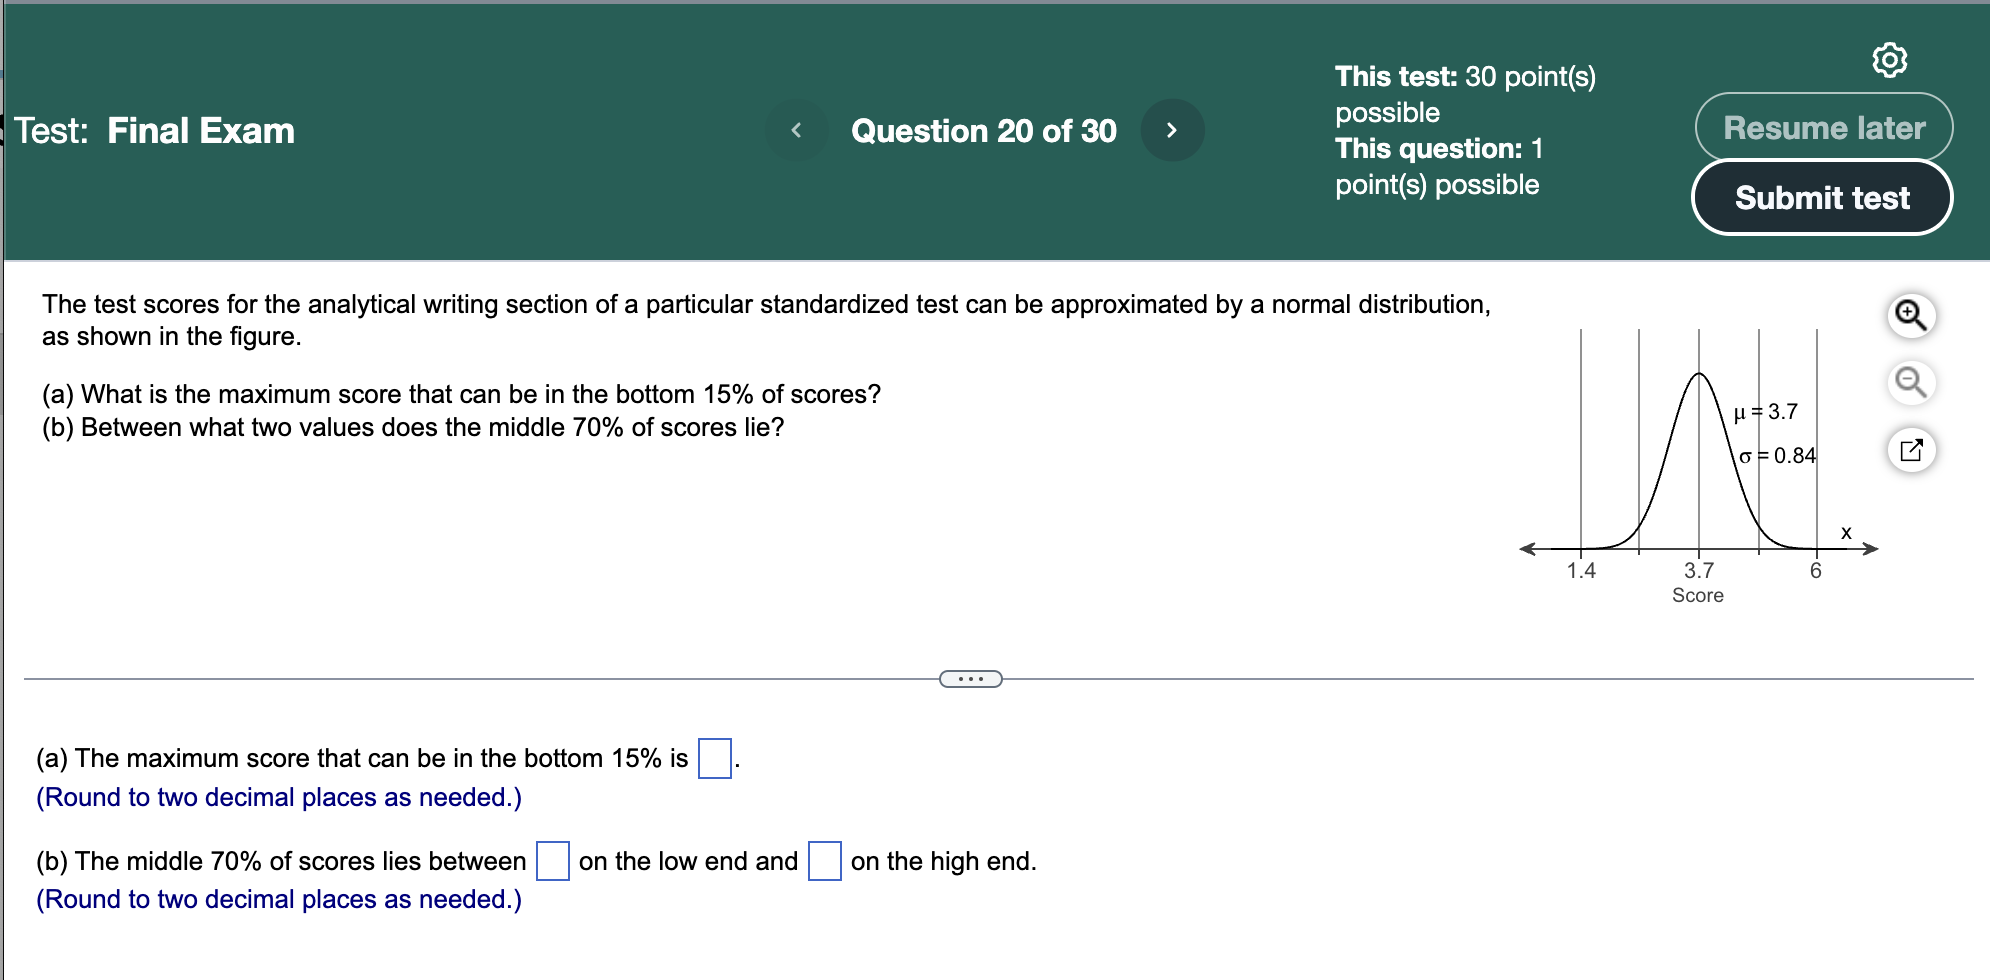
Task: Click the left chevron navigation control
Action: (797, 130)
